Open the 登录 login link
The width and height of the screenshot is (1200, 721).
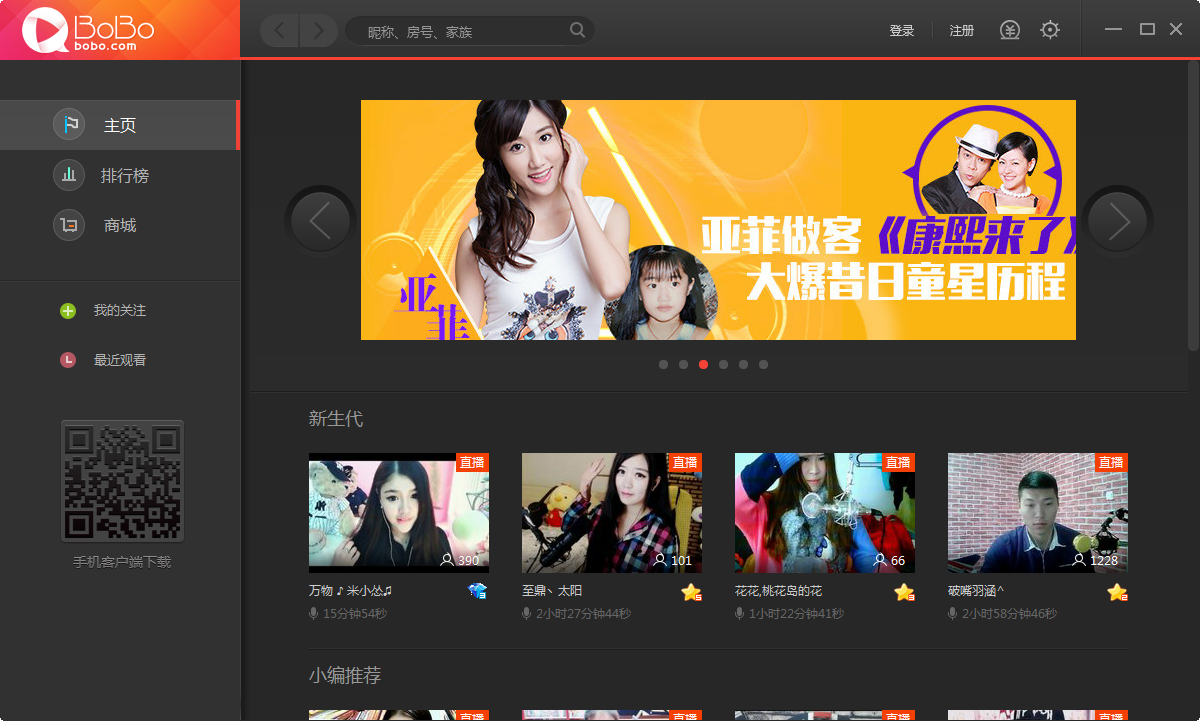pyautogui.click(x=902, y=31)
